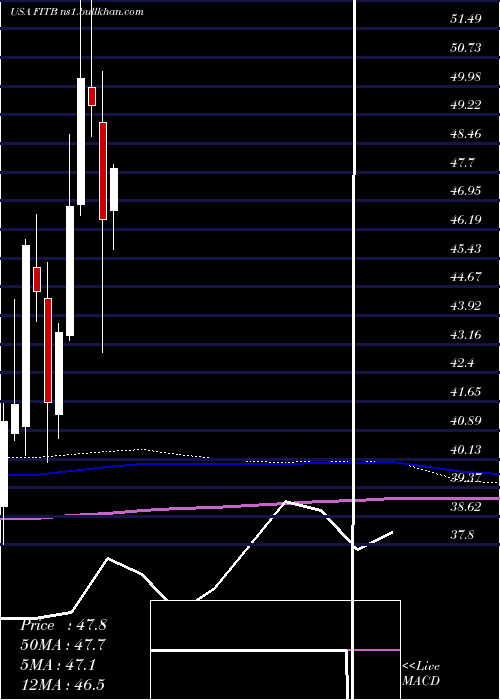Screen dimensions: 500x700
Task: Click the Price : 47.8 readout
Action: pos(63,625)
